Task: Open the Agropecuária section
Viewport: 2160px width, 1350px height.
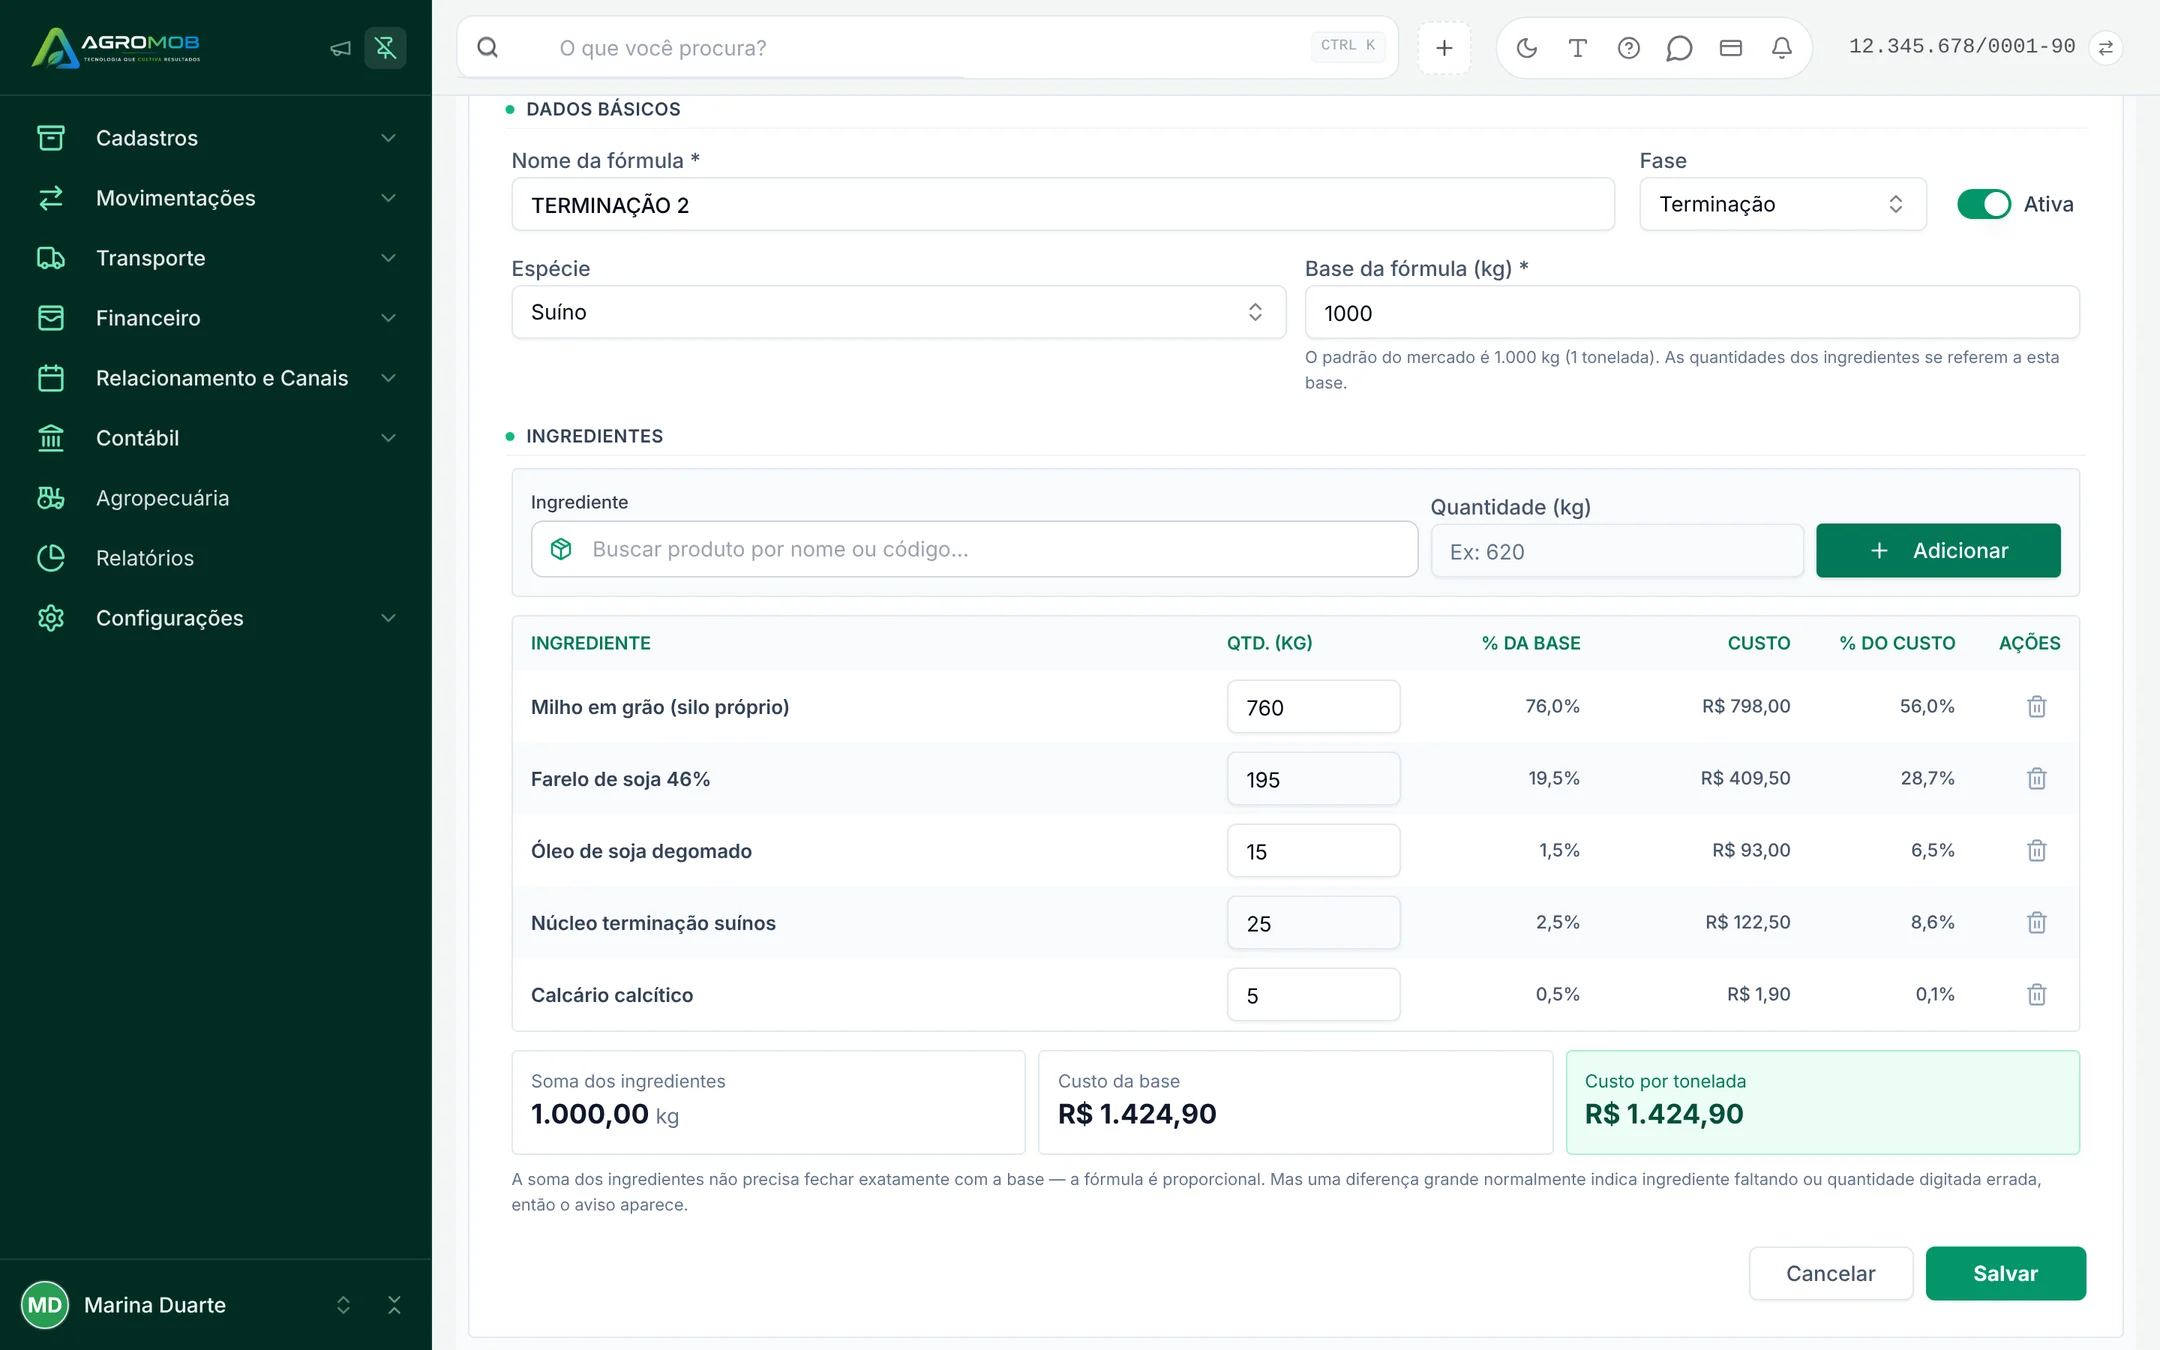Action: click(216, 498)
